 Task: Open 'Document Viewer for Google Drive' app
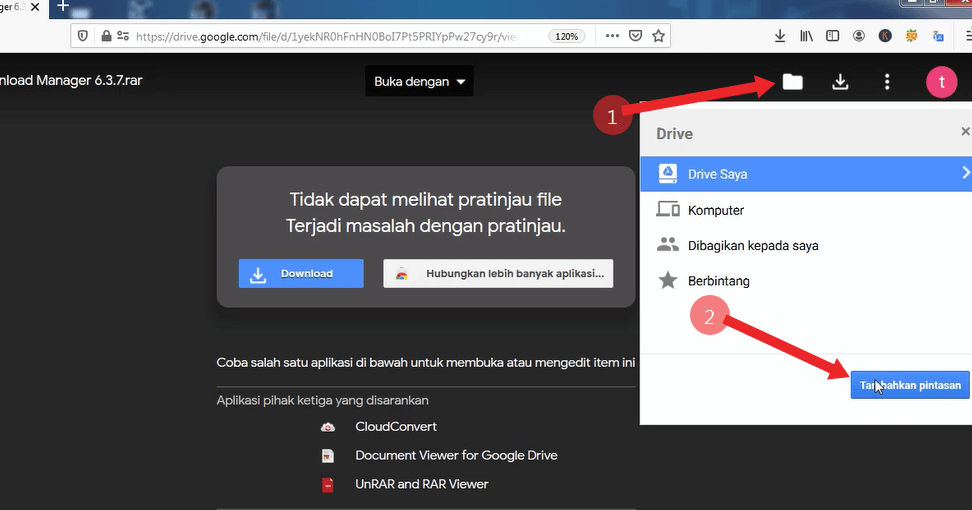[x=456, y=455]
